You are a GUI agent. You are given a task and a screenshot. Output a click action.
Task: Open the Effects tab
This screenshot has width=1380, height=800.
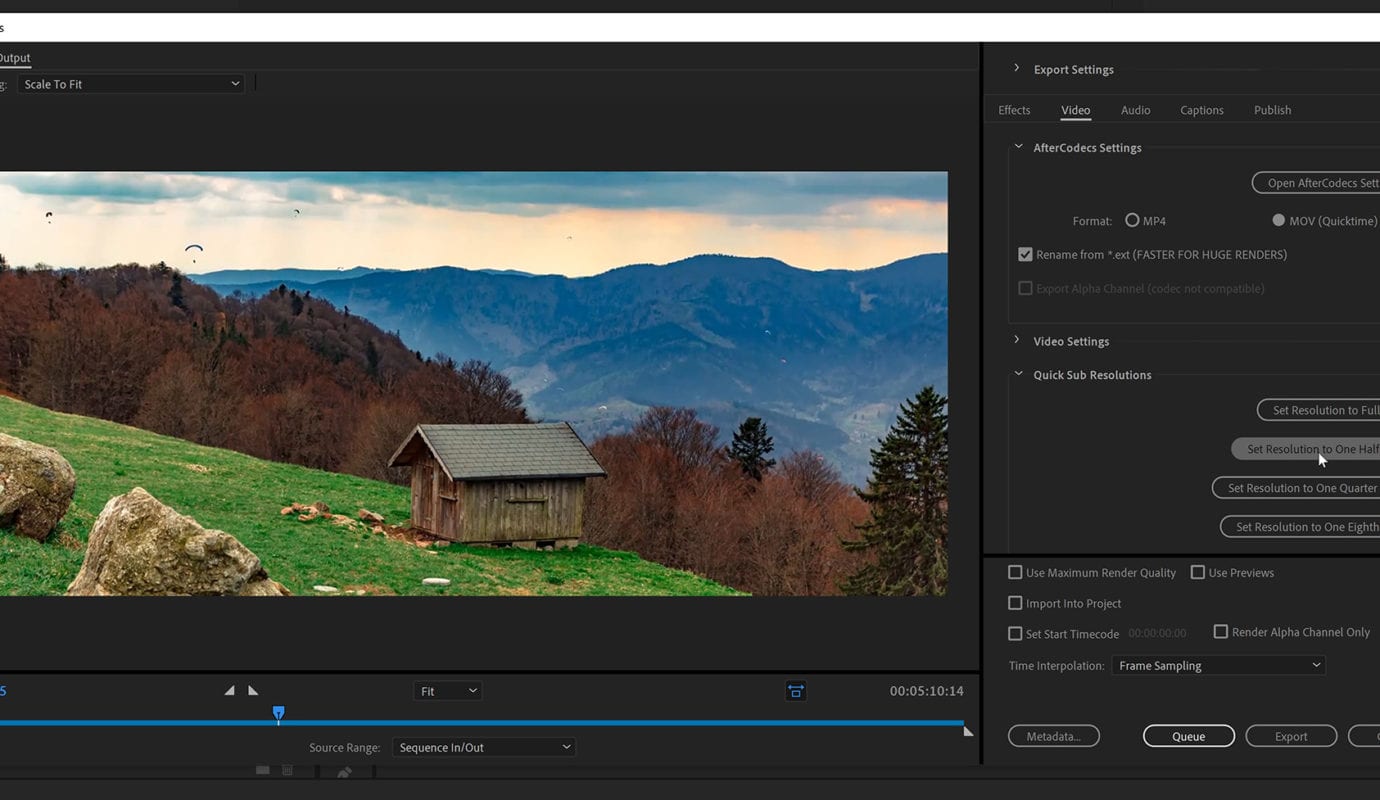click(x=1014, y=111)
